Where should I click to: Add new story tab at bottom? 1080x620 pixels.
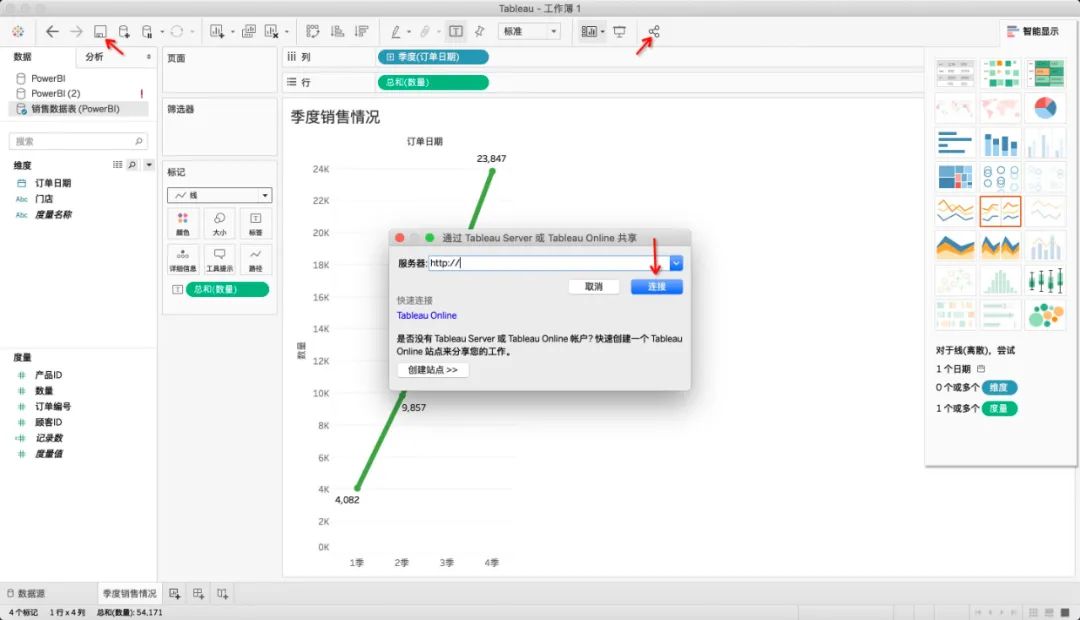coord(222,593)
